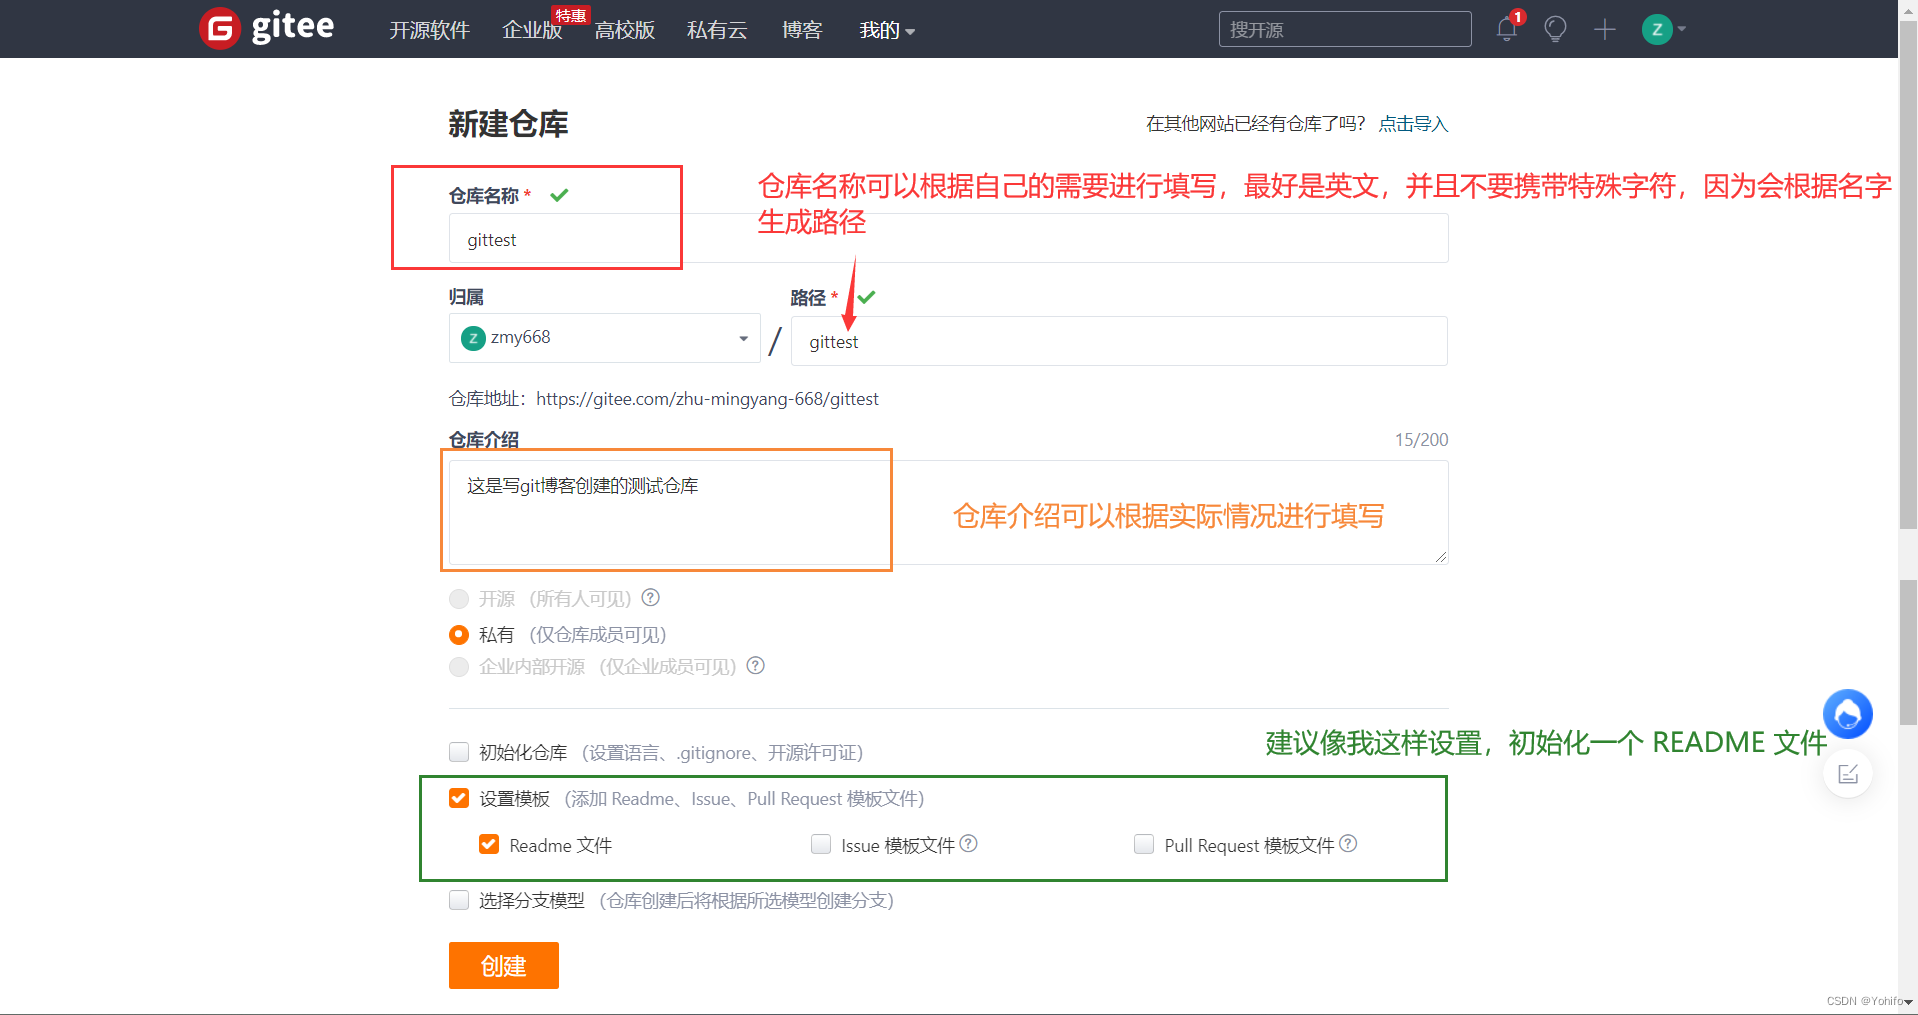
Task: Check the 初始化仓库 checkbox
Action: pos(459,752)
